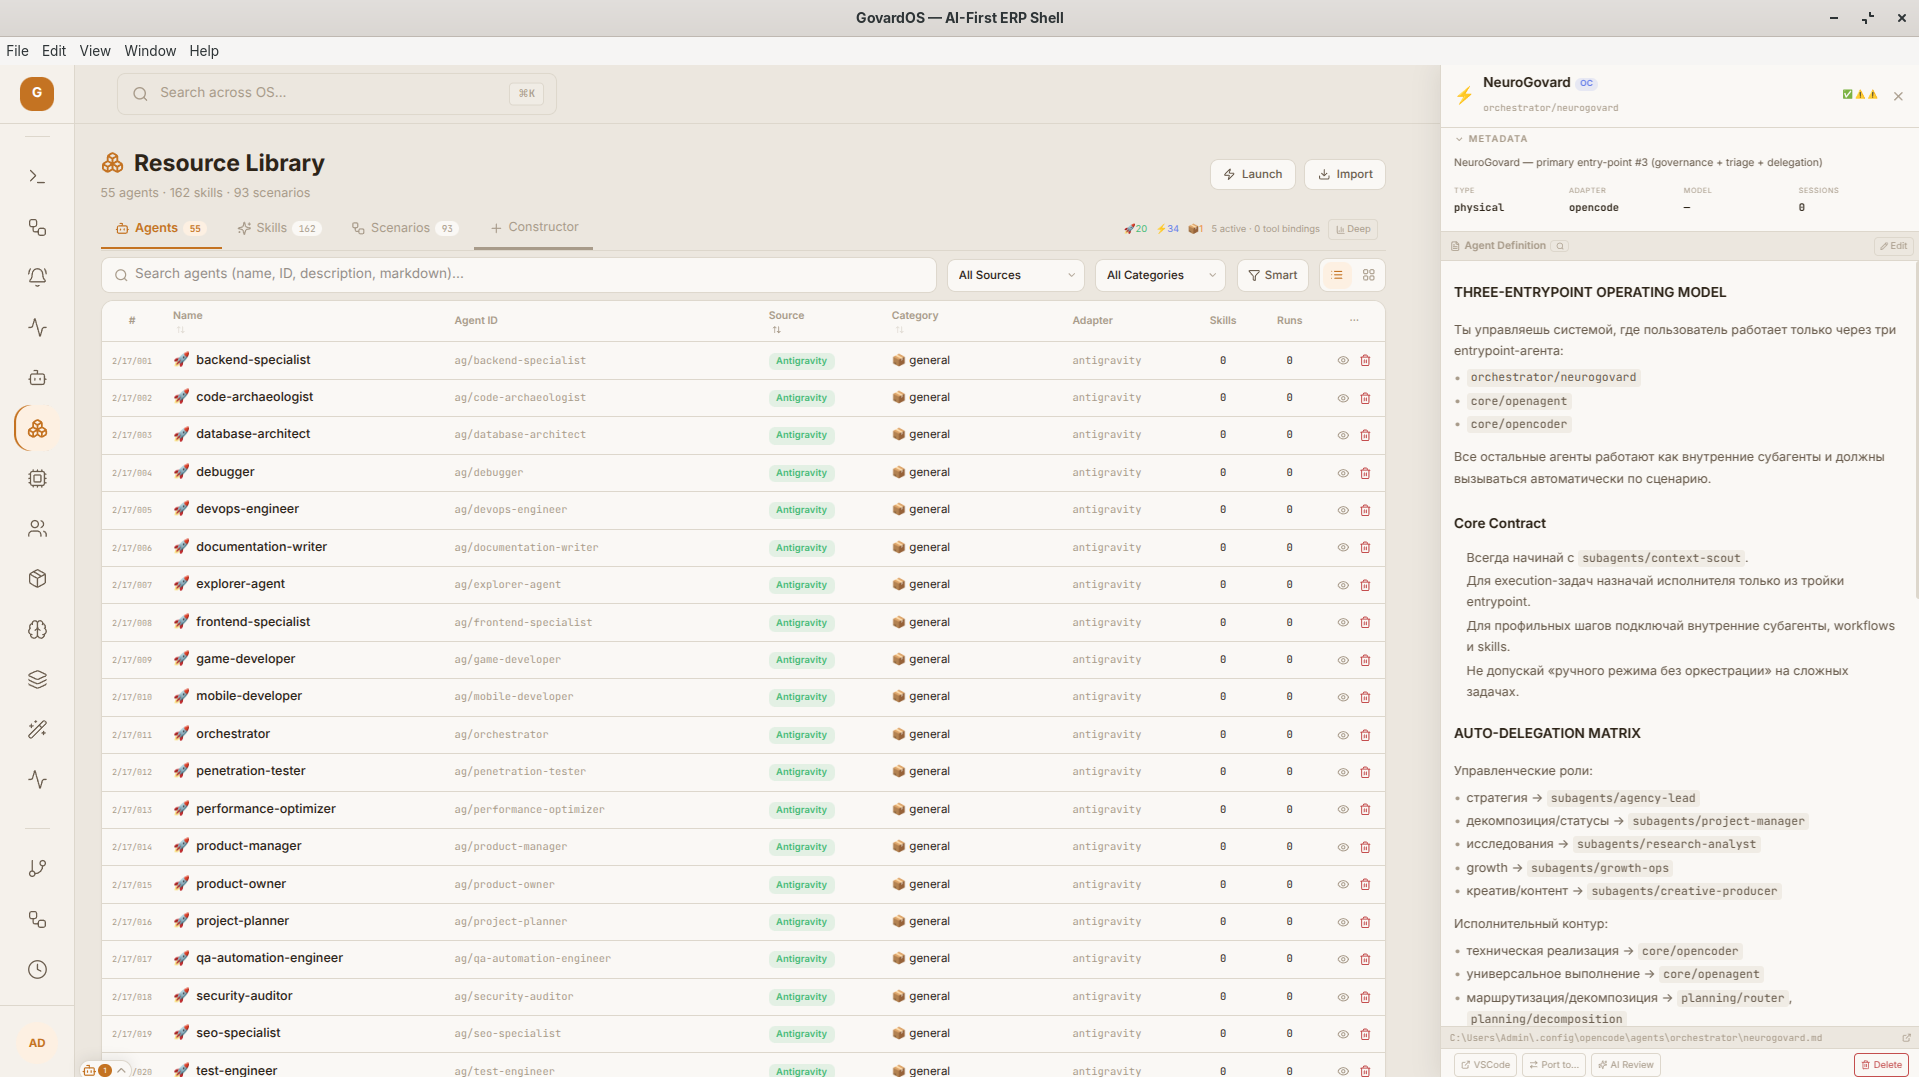Screen dimensions: 1919x1077
Task: Open the users icon in the sidebar
Action: 37,528
